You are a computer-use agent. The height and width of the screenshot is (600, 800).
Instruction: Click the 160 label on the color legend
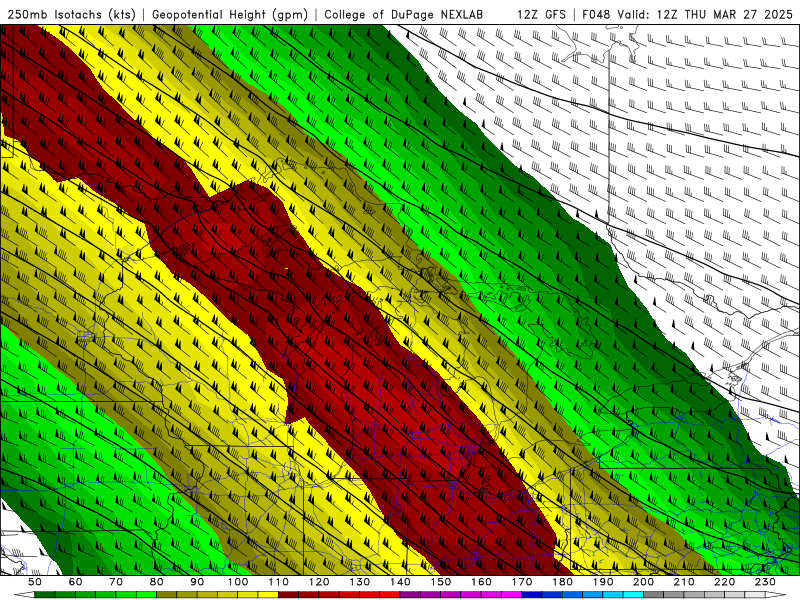(x=481, y=582)
